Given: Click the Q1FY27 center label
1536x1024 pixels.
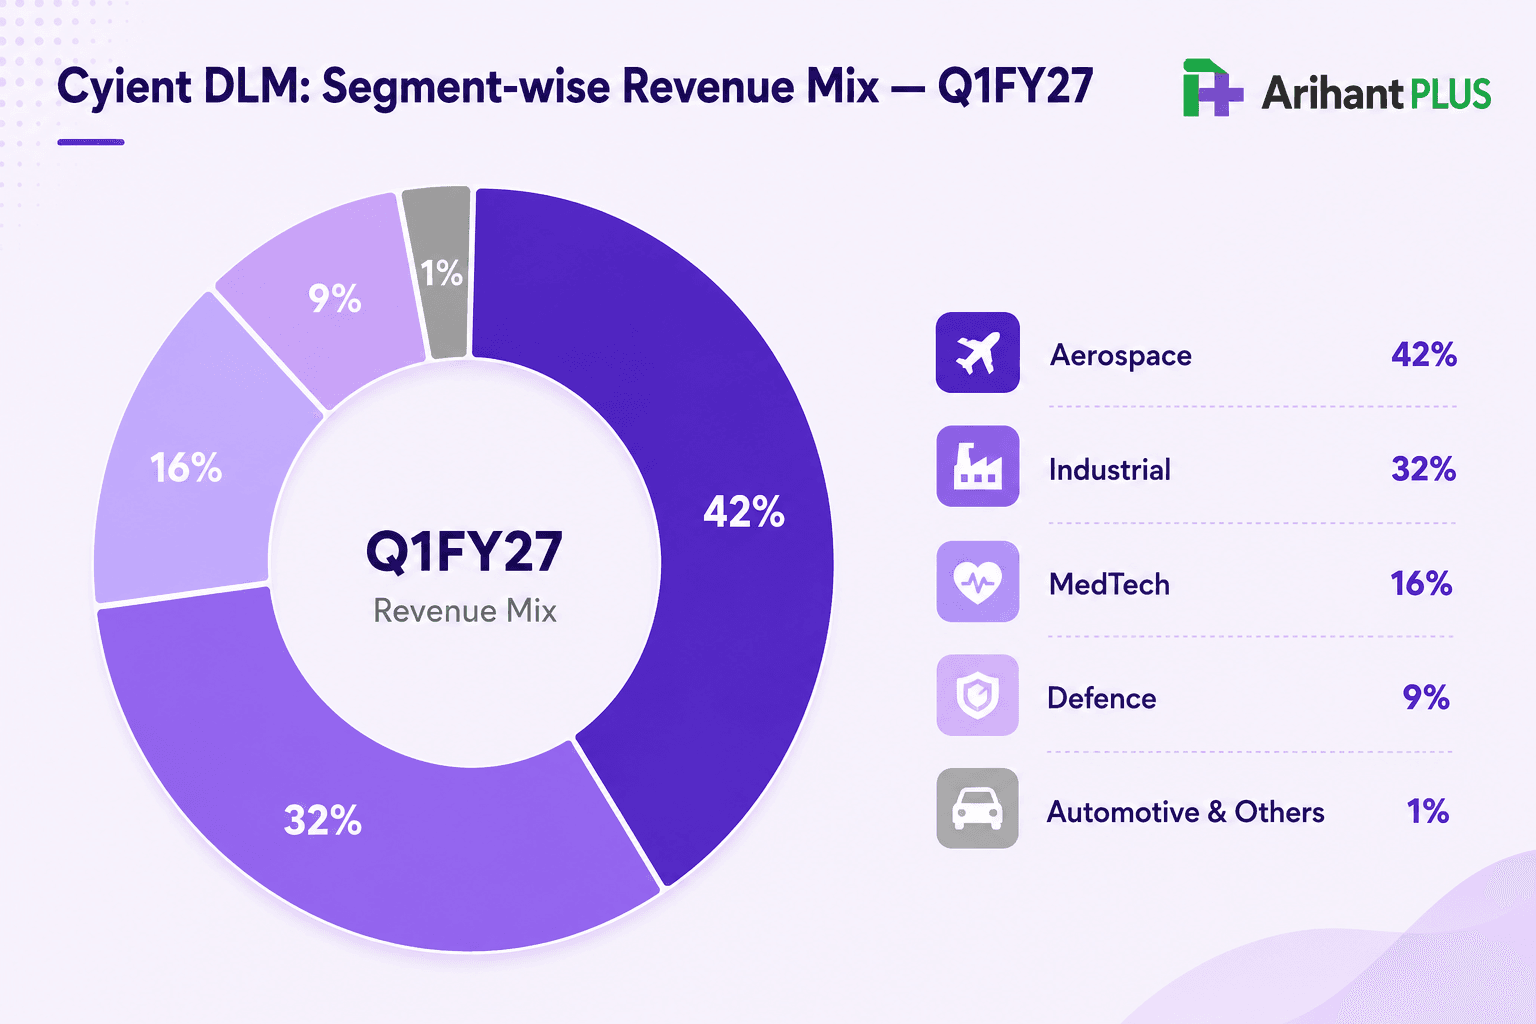Looking at the screenshot, I should point(464,552).
